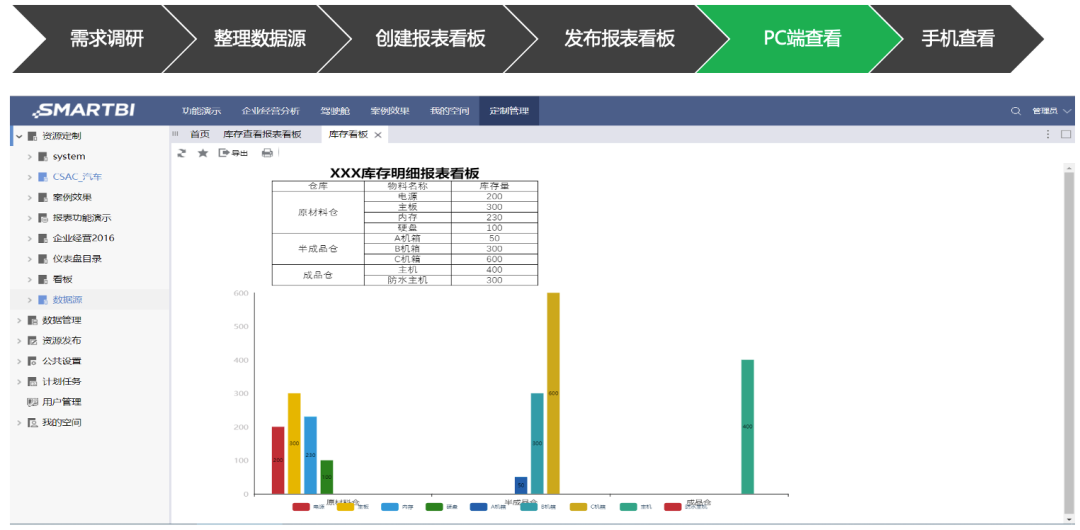Click the folder icon beside 仪表盘目录
Image resolution: width=1080 pixels, height=530 pixels.
[x=43, y=259]
